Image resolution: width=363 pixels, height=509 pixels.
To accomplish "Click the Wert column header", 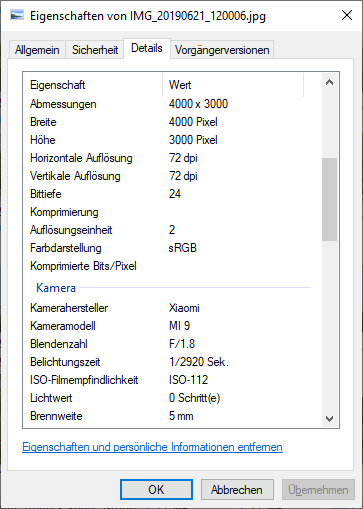I will point(233,85).
